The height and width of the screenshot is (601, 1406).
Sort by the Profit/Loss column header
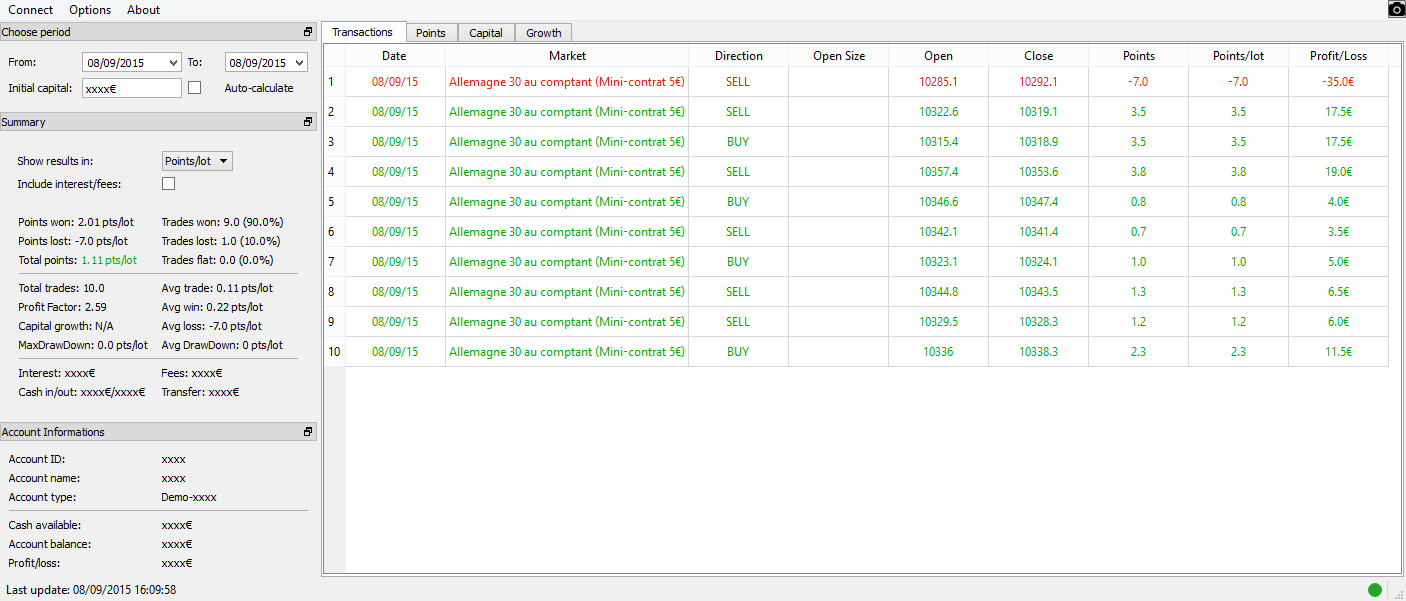(x=1338, y=56)
